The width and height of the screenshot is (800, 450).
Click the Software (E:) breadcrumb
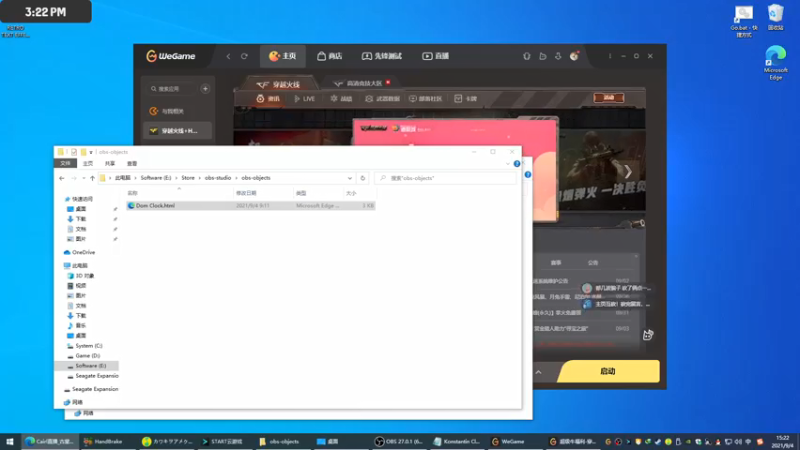coord(156,178)
